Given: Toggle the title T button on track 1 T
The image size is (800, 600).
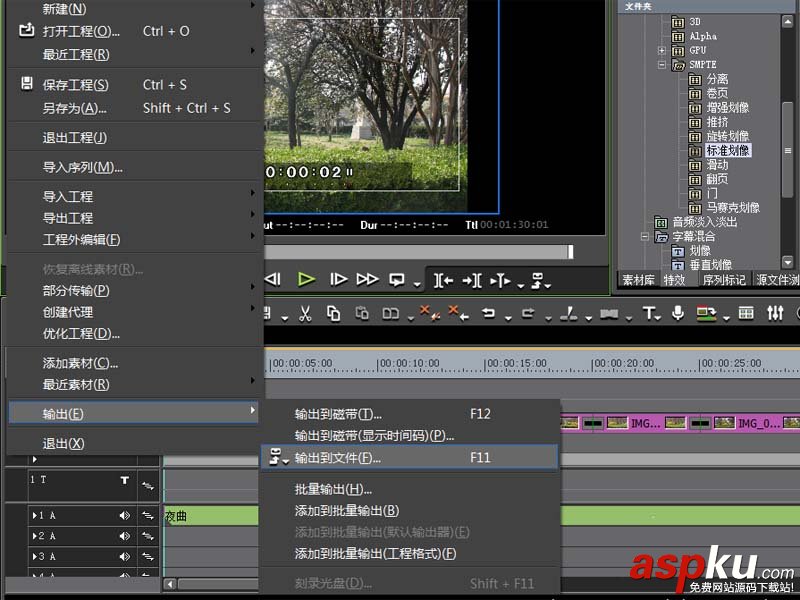Looking at the screenshot, I should pos(124,480).
